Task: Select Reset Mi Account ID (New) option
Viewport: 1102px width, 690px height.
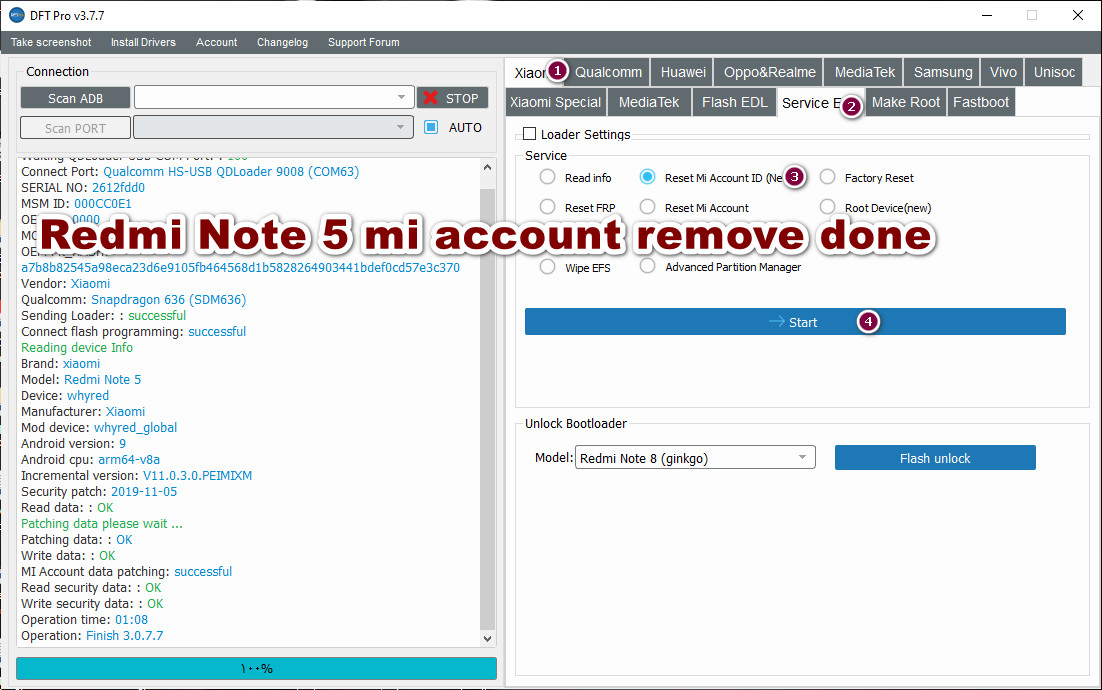Action: 647,177
